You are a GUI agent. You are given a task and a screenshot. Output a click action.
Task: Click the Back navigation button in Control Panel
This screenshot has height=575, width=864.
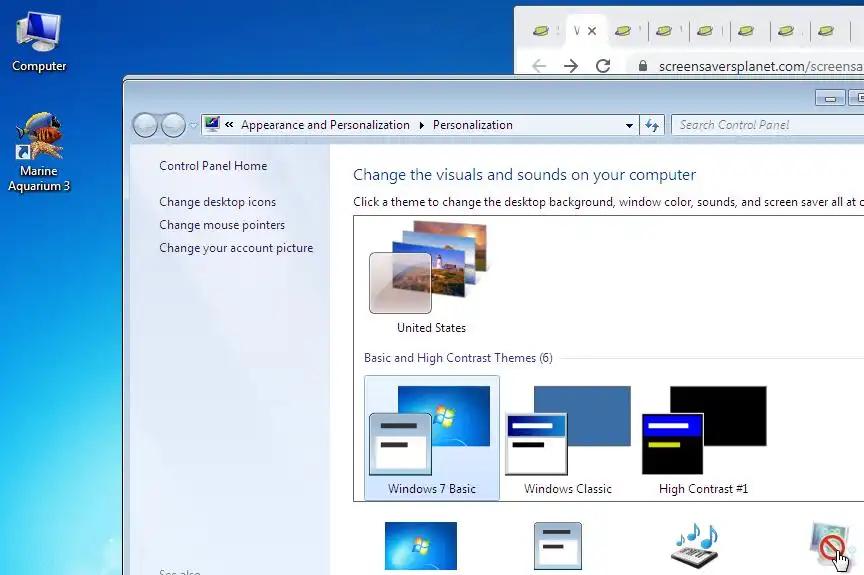(x=145, y=125)
